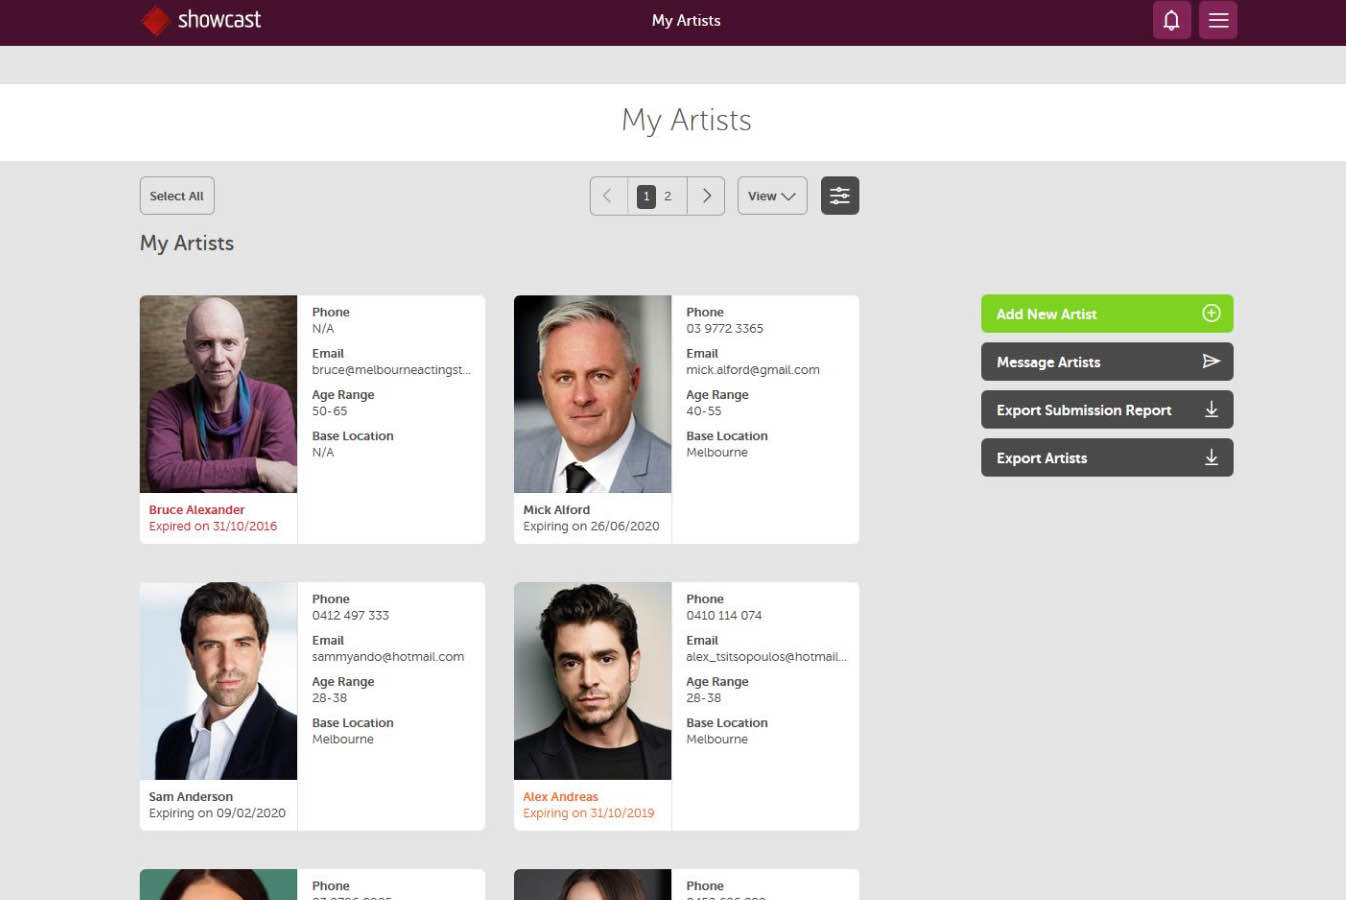1346x900 pixels.
Task: Go to next page arrow
Action: coord(706,196)
